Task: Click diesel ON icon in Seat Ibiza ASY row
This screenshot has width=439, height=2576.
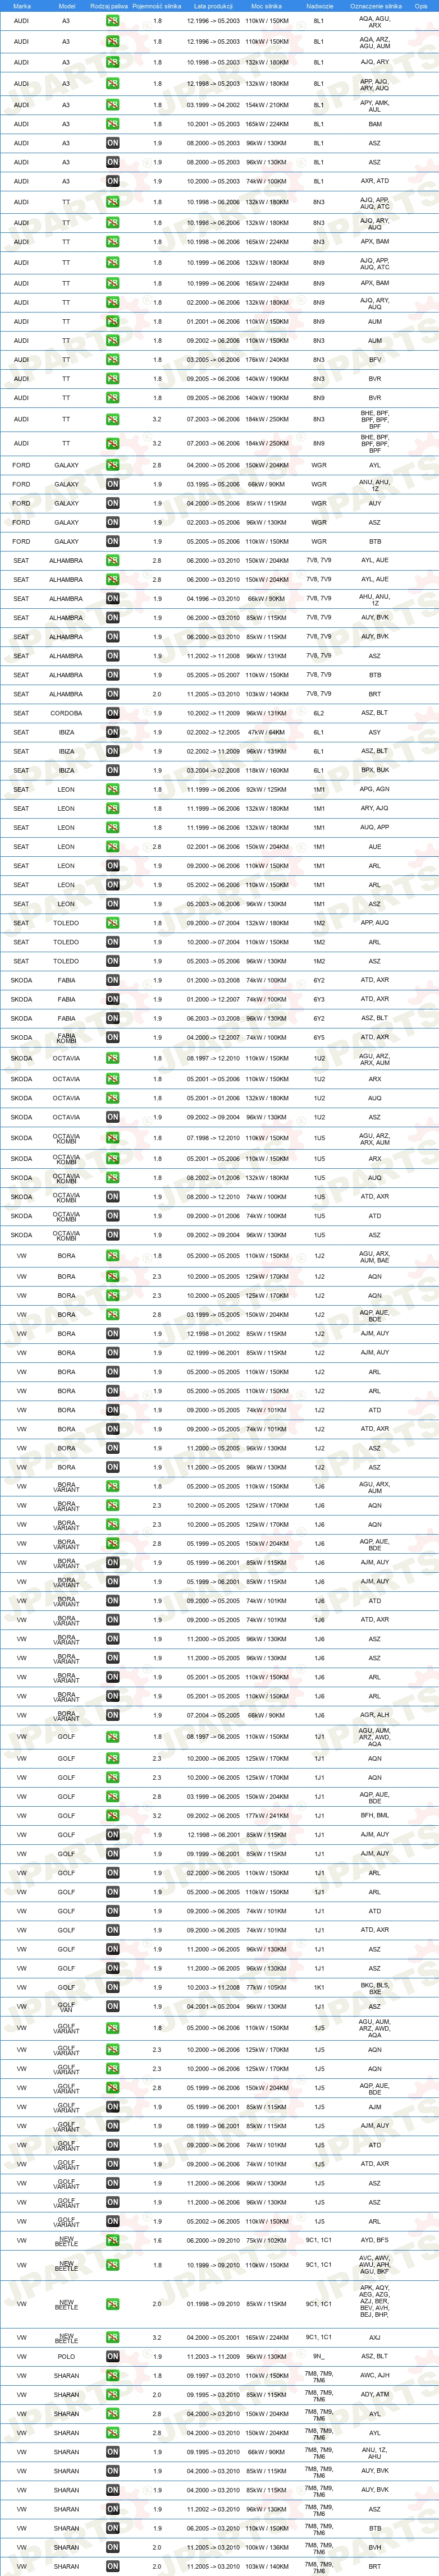Action: point(112,732)
